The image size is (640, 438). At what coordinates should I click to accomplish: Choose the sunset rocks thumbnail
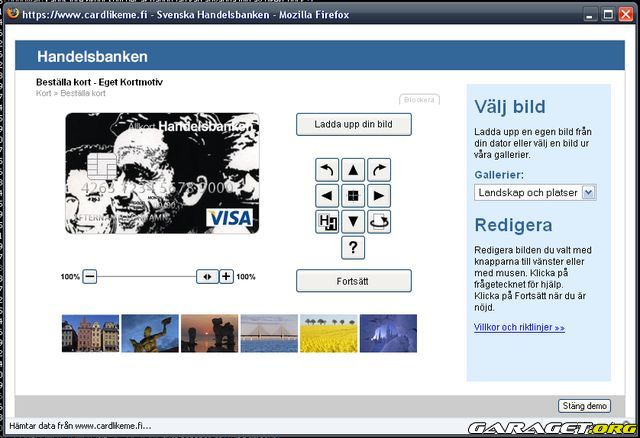point(209,333)
